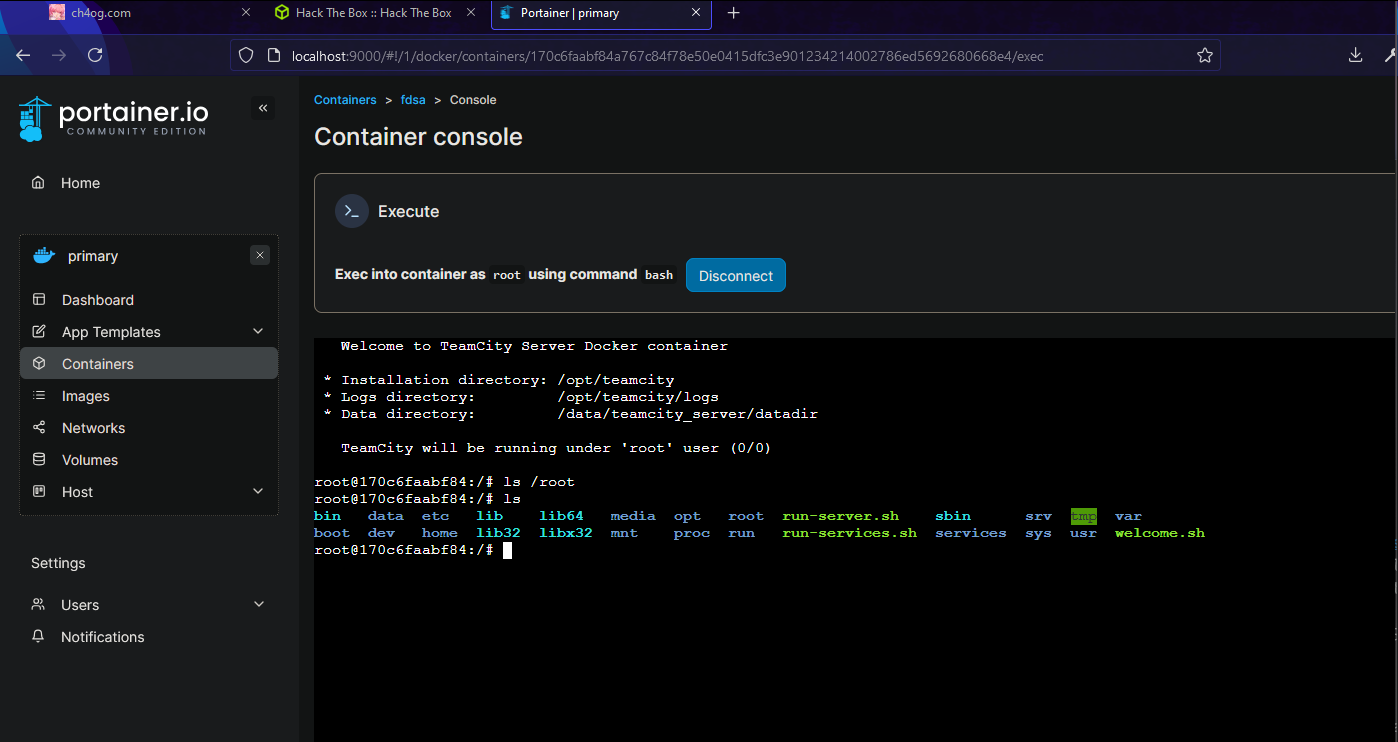Click the Images list icon
The width and height of the screenshot is (1398, 742).
coord(39,396)
